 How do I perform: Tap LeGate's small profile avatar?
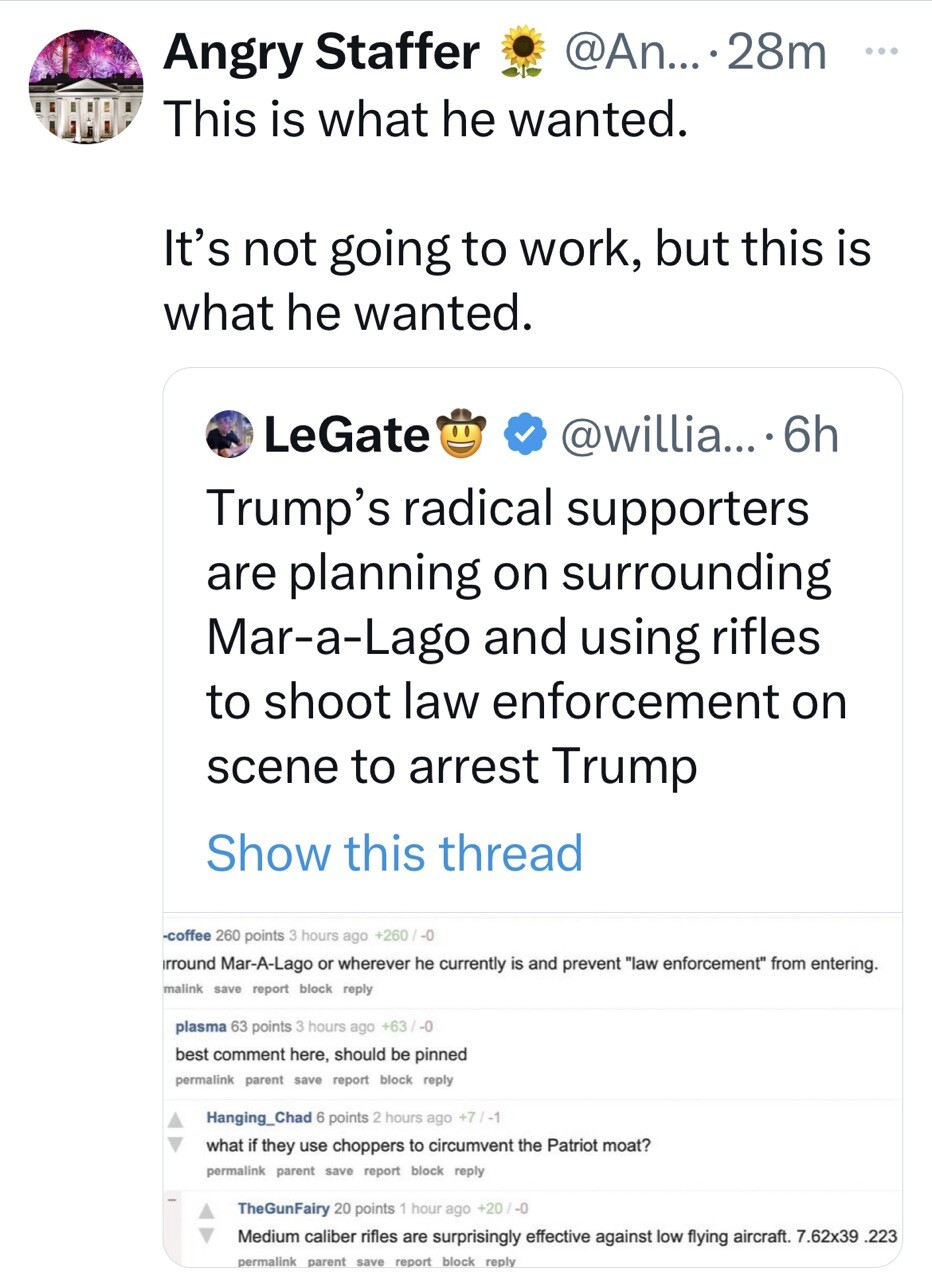tap(229, 433)
